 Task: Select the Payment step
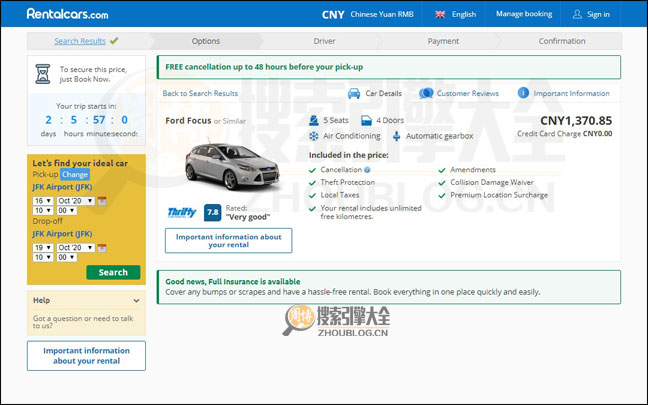pyautogui.click(x=443, y=41)
